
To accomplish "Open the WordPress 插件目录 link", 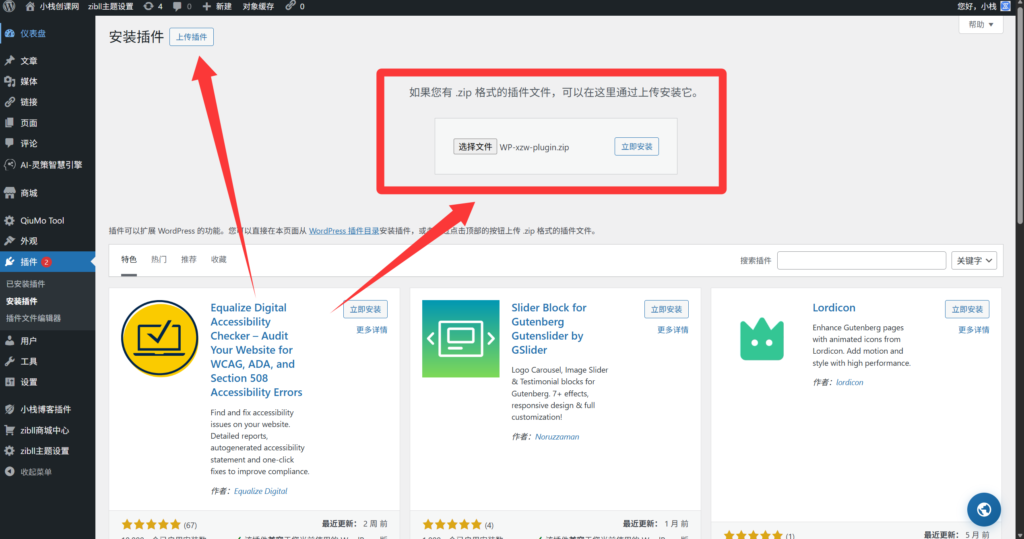I will point(344,231).
